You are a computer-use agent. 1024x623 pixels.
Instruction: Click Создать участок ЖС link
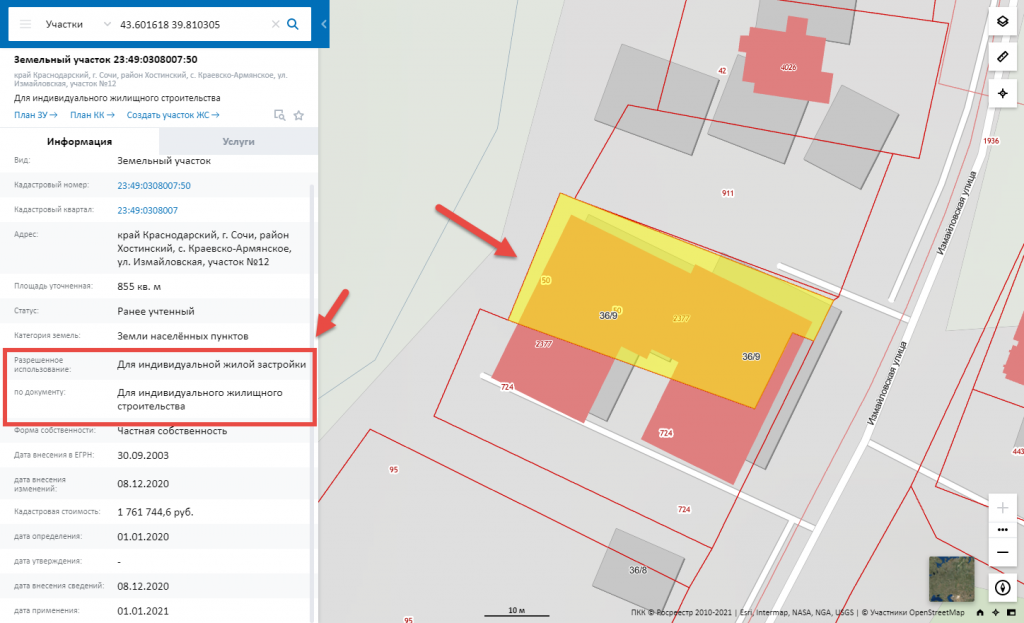[172, 115]
